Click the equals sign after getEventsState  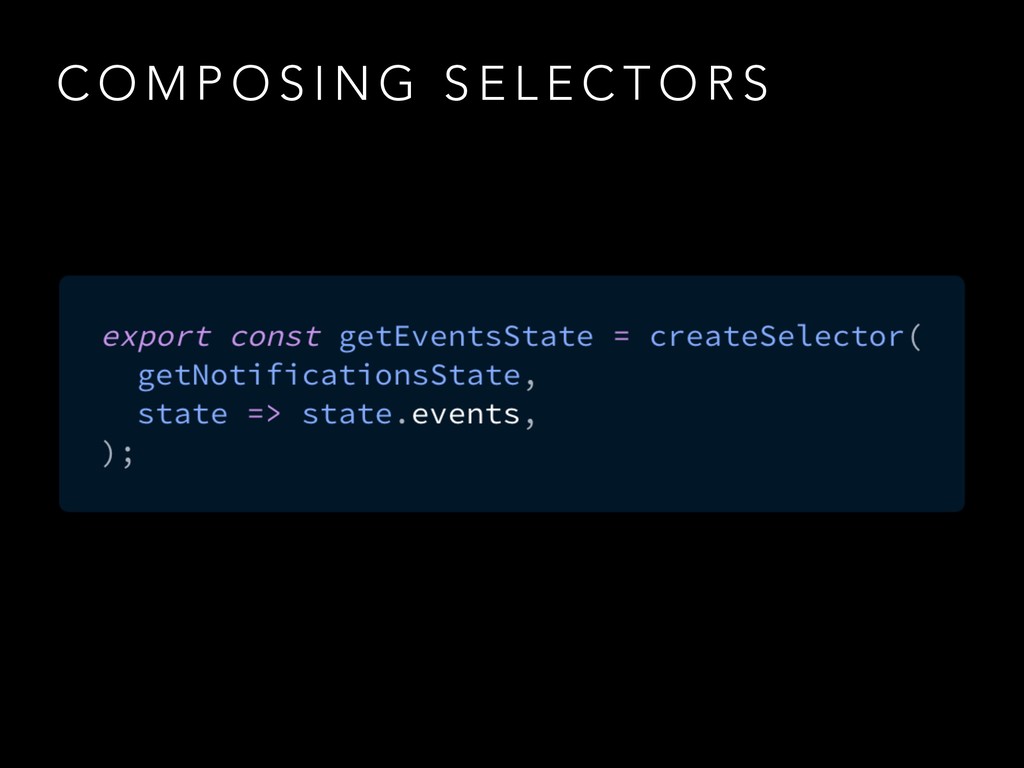622,337
